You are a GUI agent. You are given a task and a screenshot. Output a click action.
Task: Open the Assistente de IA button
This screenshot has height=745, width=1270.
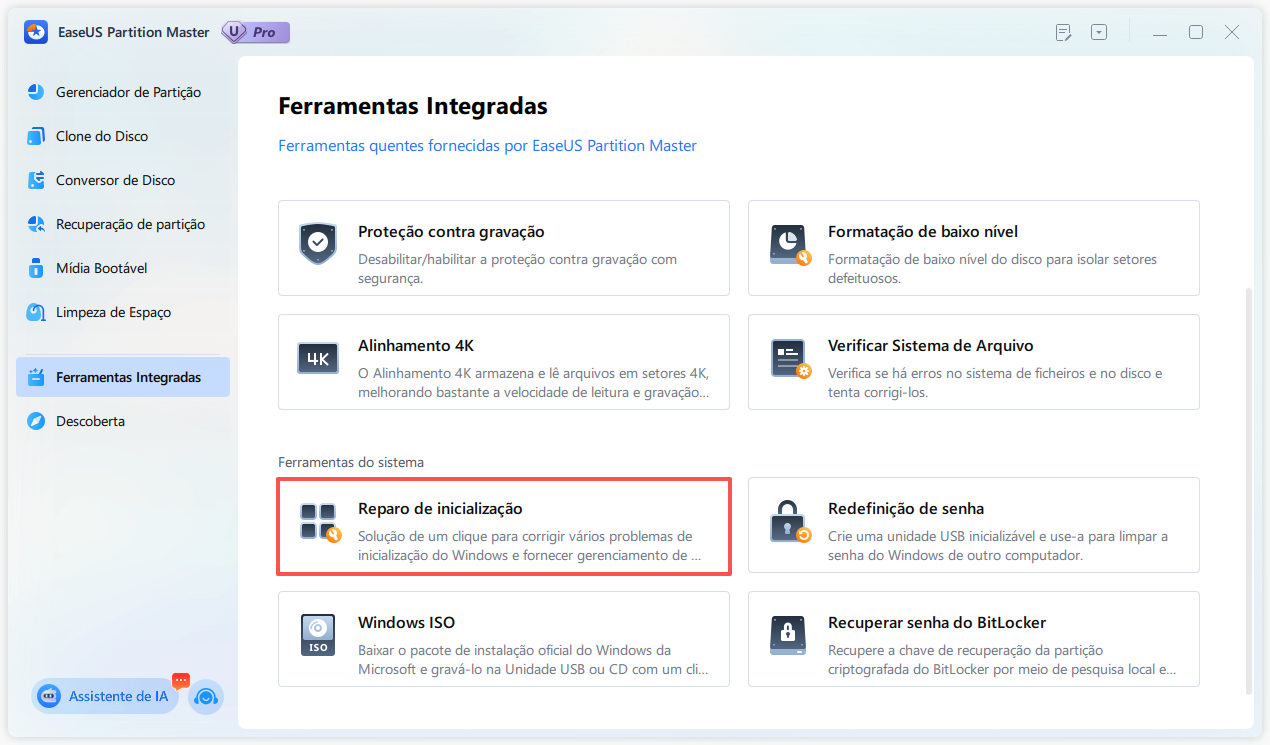tap(105, 696)
